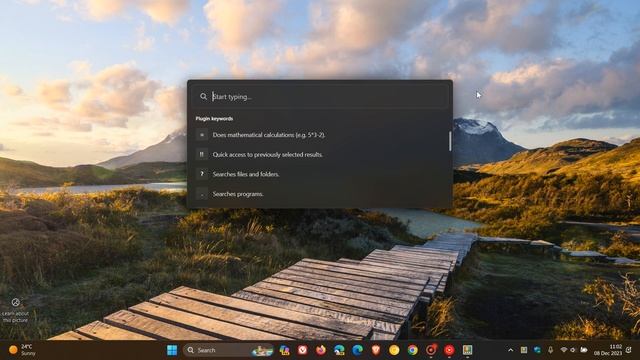Click the '=' calculator keyword icon
This screenshot has width=640, height=360.
pos(202,135)
